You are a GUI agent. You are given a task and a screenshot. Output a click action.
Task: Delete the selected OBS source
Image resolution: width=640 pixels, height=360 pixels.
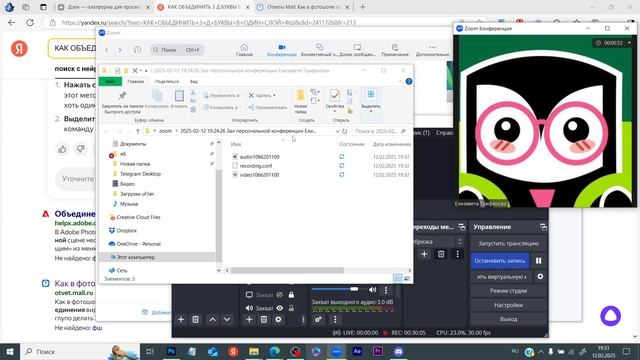click(x=264, y=320)
